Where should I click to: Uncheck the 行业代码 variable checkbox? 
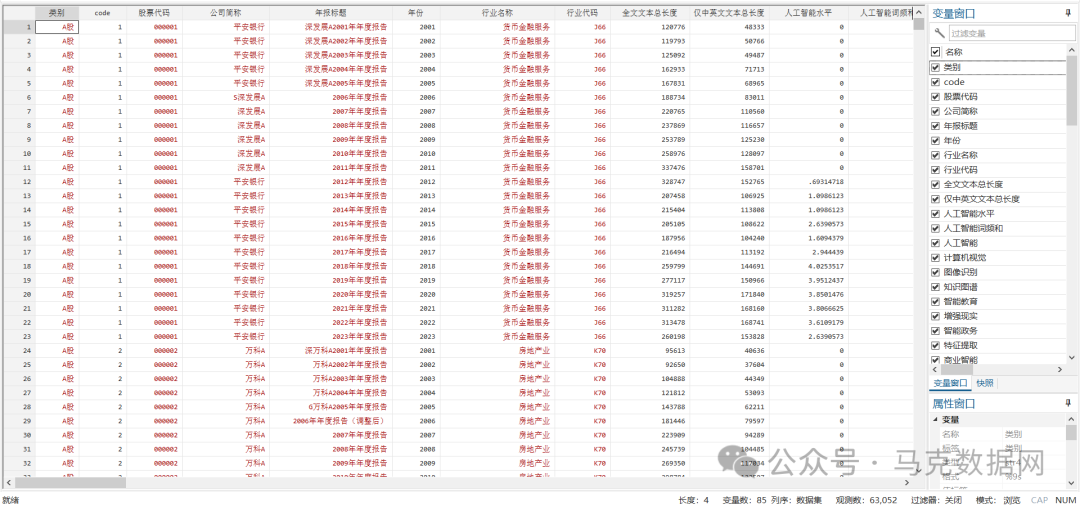[935, 169]
